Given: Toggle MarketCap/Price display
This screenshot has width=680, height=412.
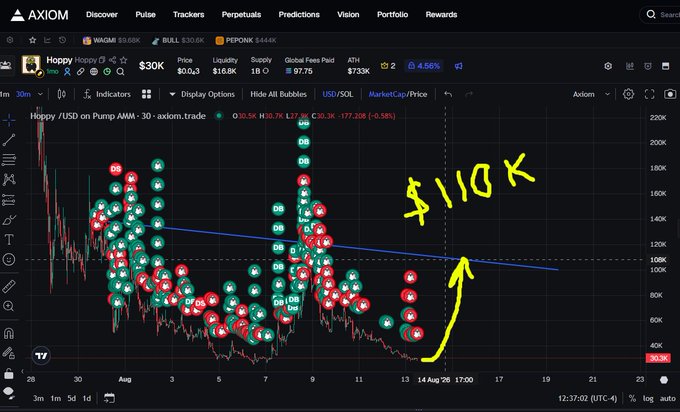Looking at the screenshot, I should (398, 94).
